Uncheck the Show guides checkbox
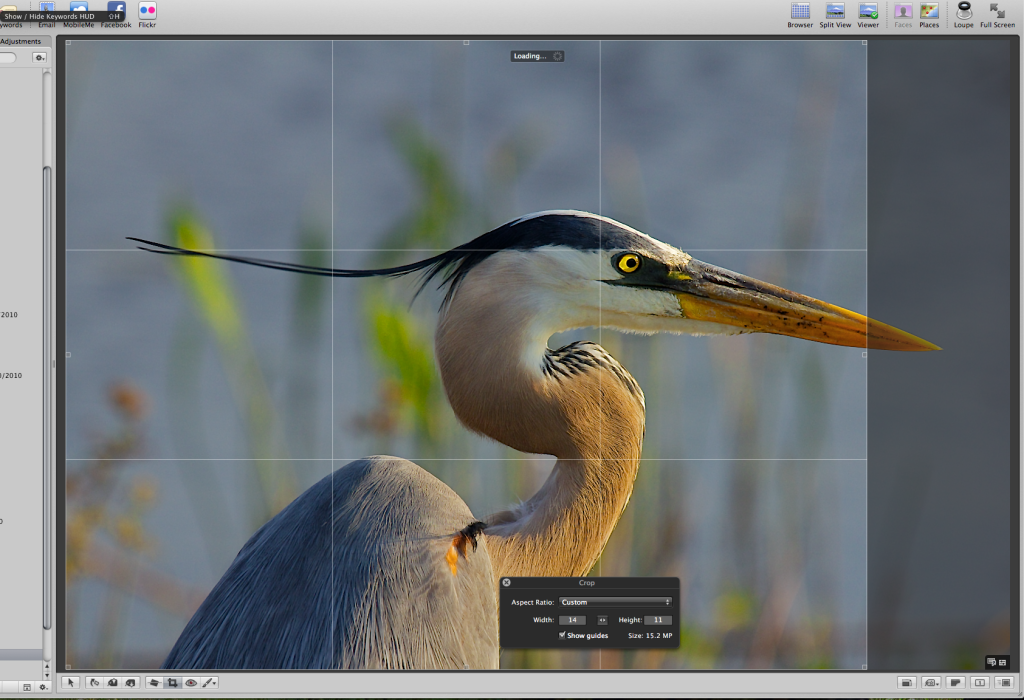The width and height of the screenshot is (1024, 700). tap(562, 635)
